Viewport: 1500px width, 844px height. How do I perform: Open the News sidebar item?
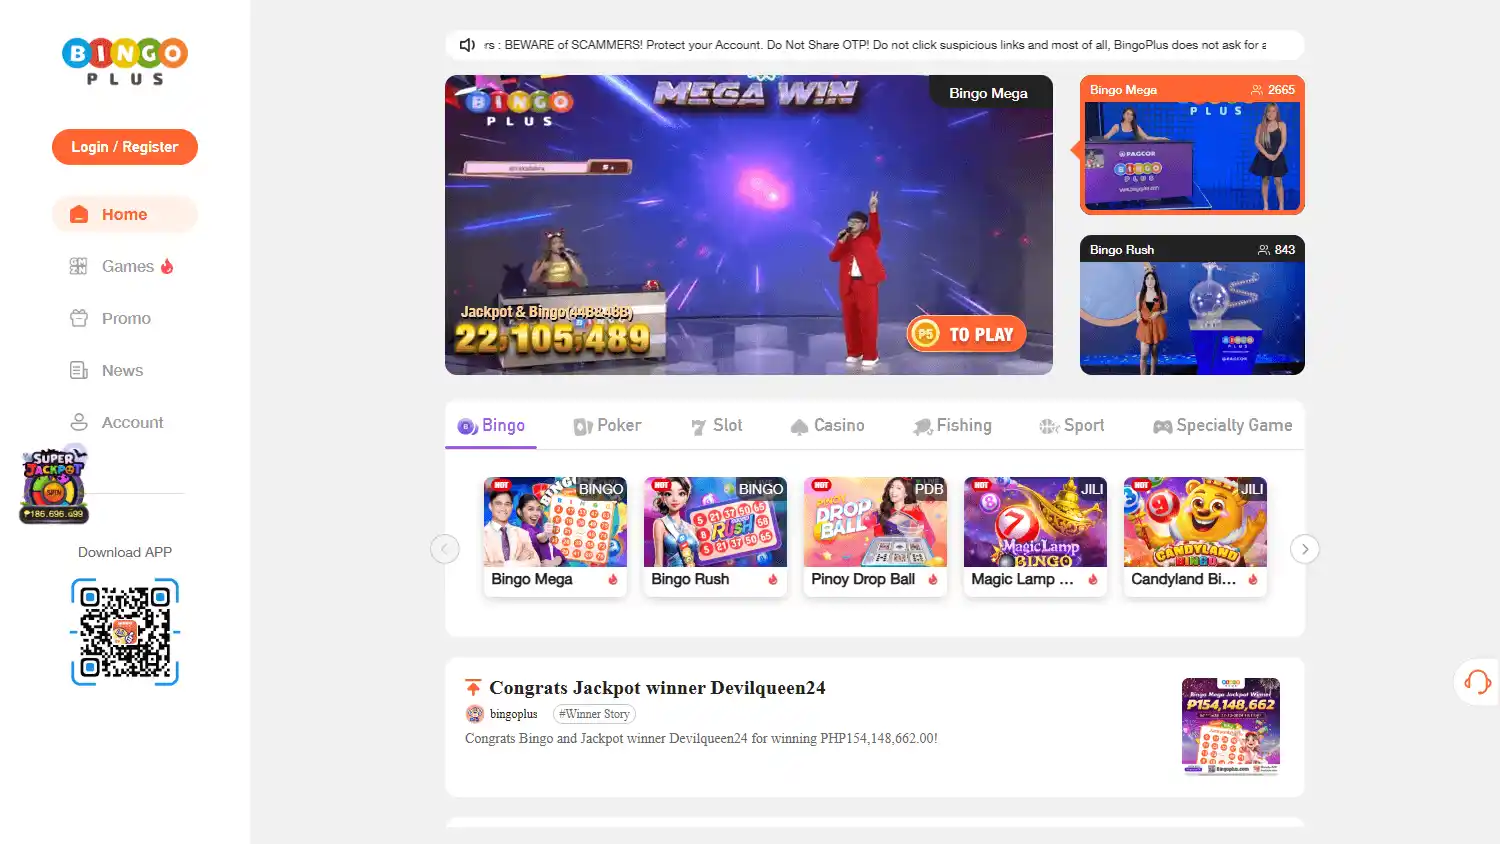click(125, 370)
